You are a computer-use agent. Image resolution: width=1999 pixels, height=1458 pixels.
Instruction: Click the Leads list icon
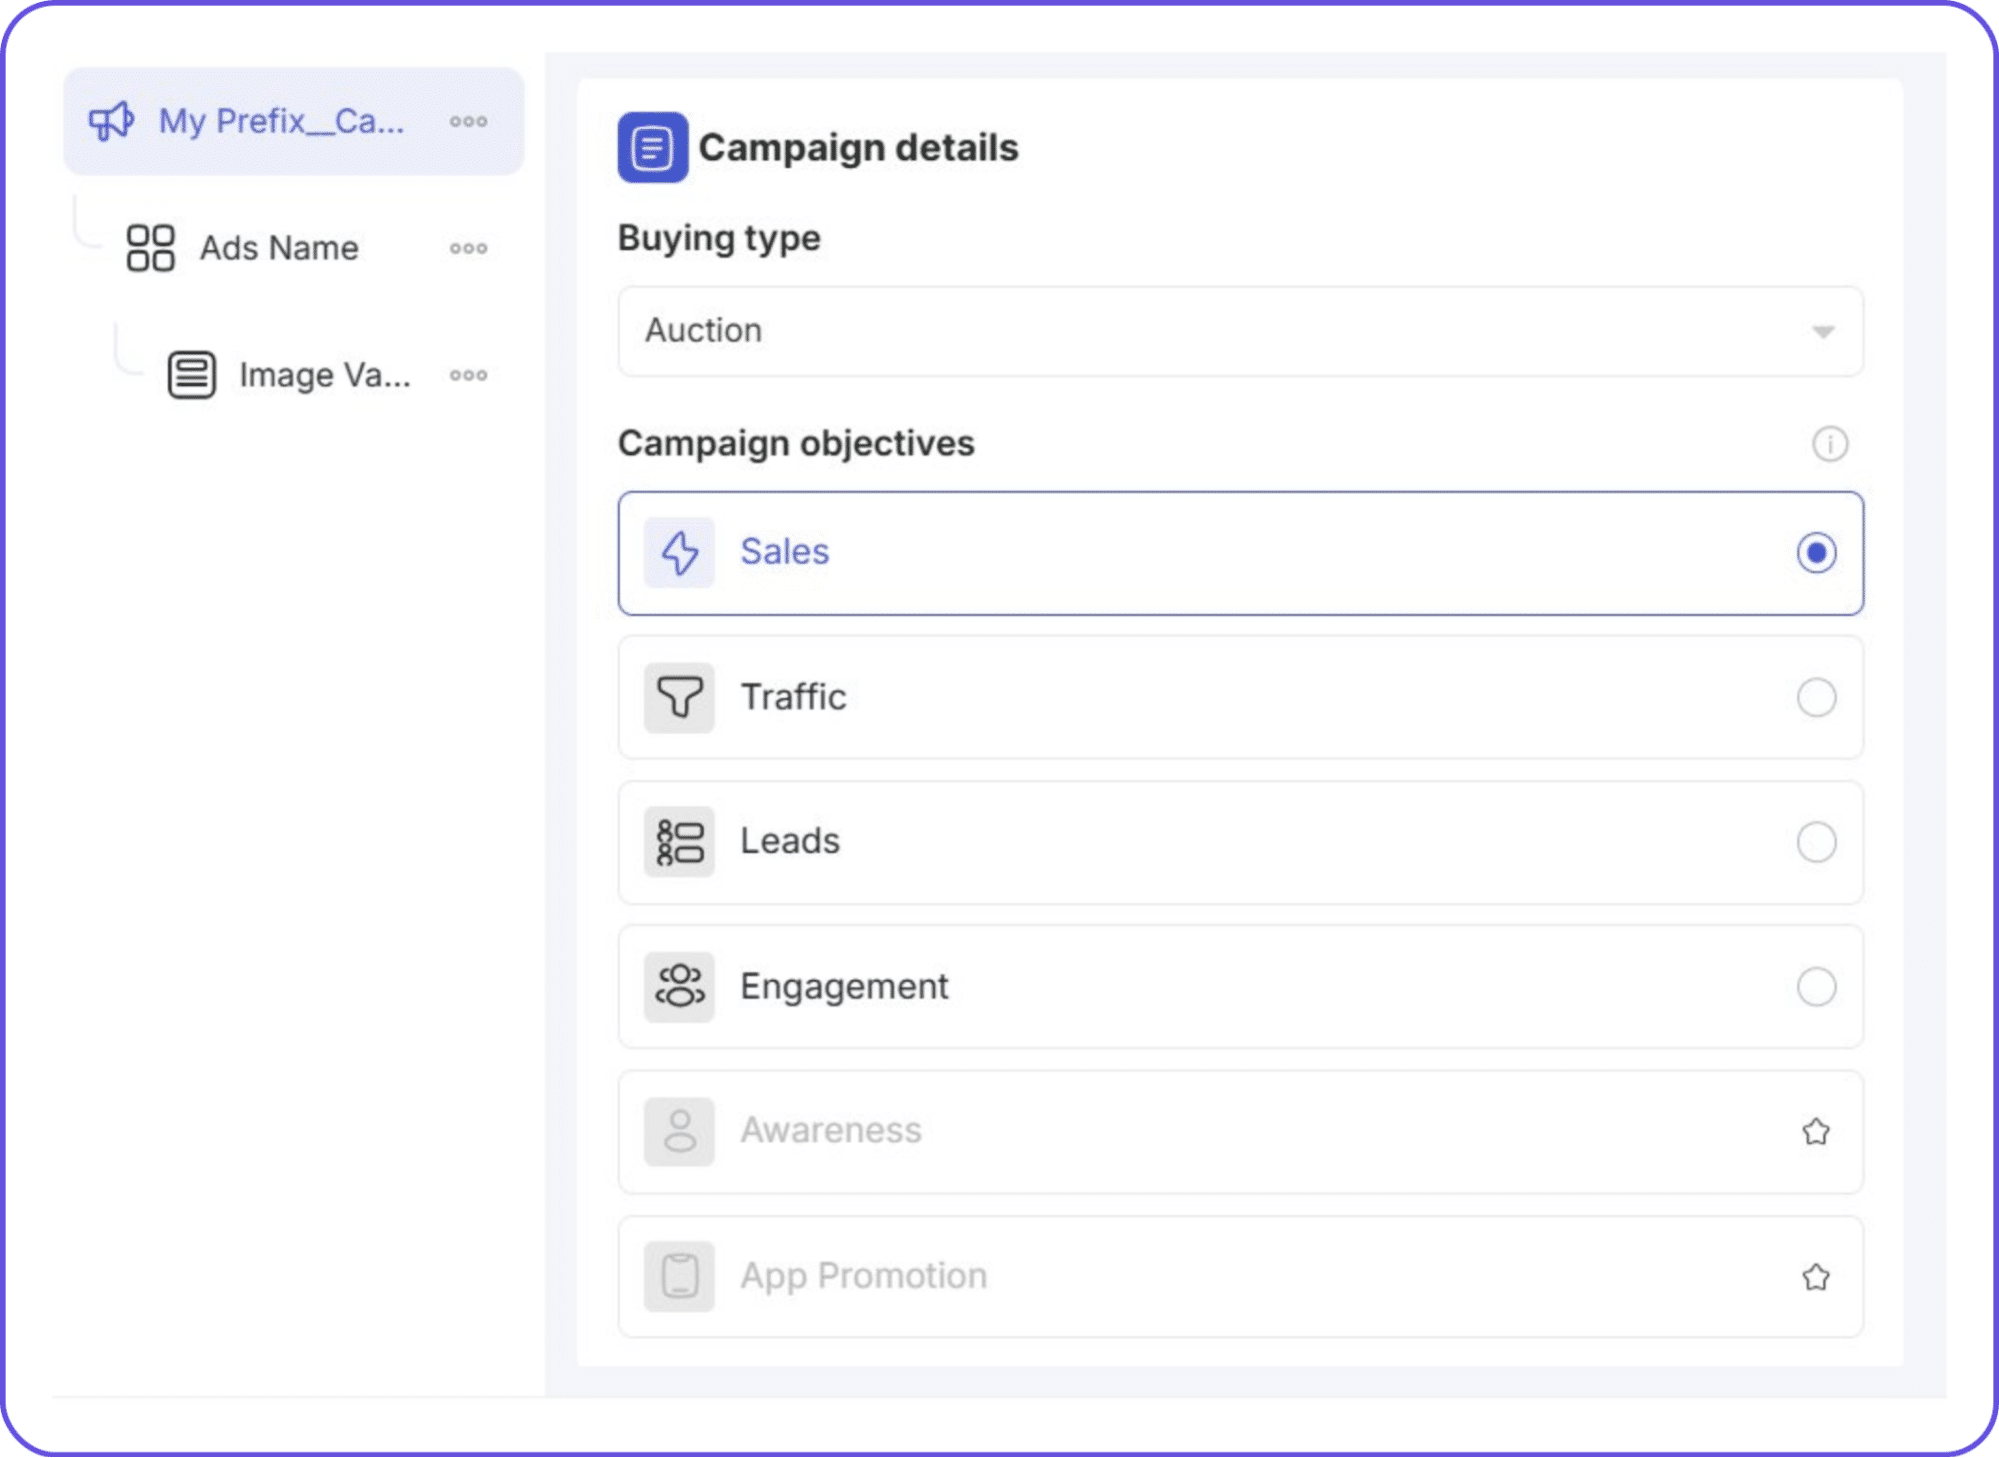coord(679,842)
